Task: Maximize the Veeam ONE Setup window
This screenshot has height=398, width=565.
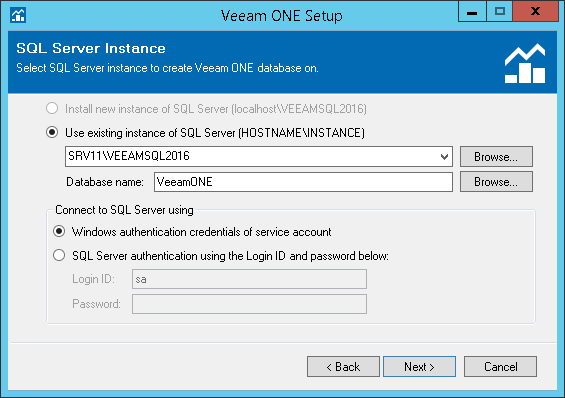Action: pyautogui.click(x=500, y=12)
